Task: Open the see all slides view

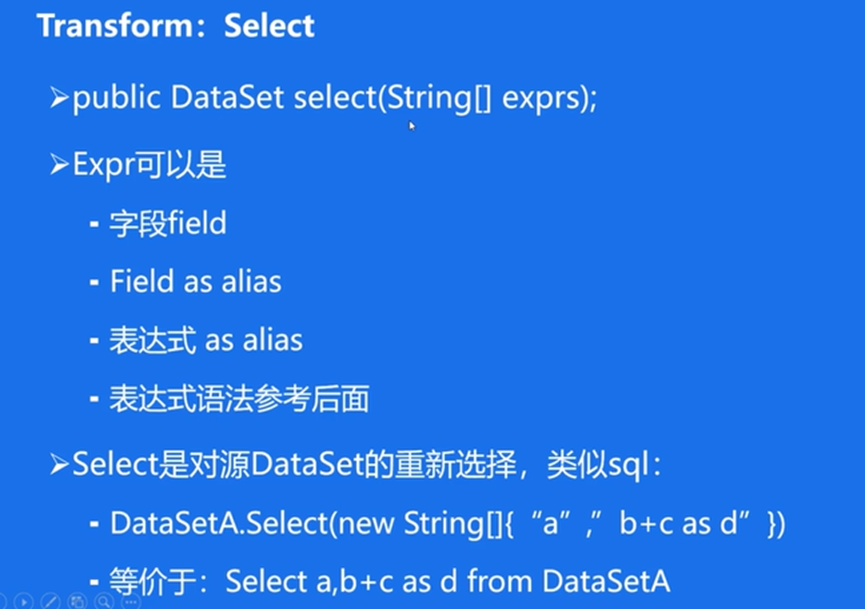Action: (x=76, y=602)
